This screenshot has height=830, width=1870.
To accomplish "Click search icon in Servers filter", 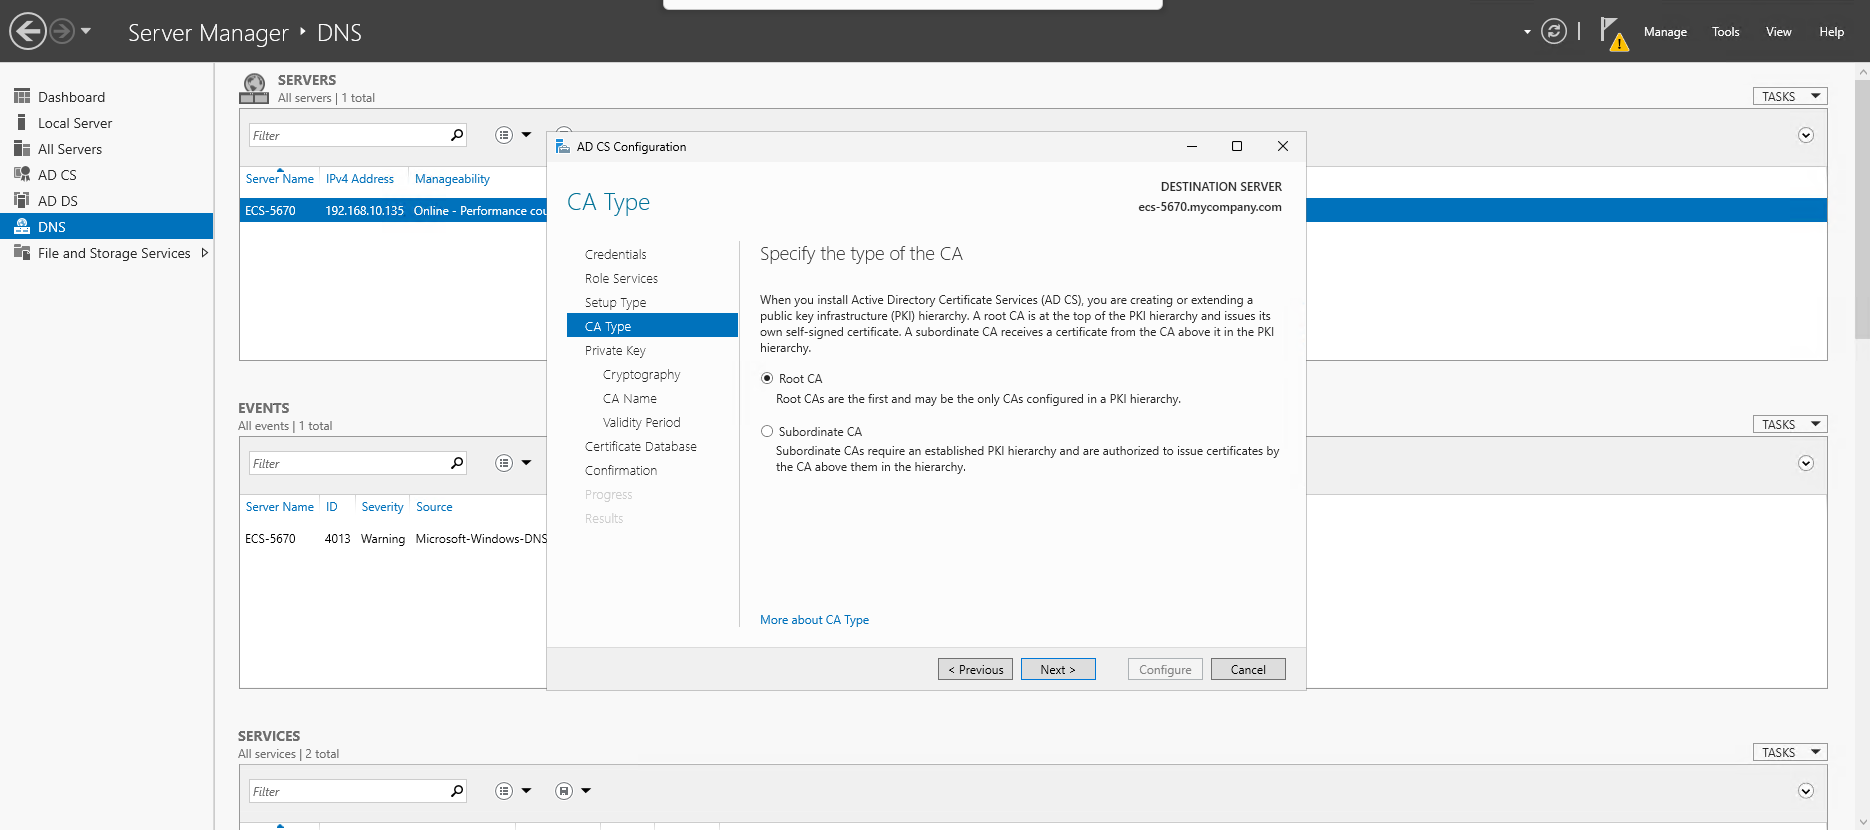I will 457,135.
